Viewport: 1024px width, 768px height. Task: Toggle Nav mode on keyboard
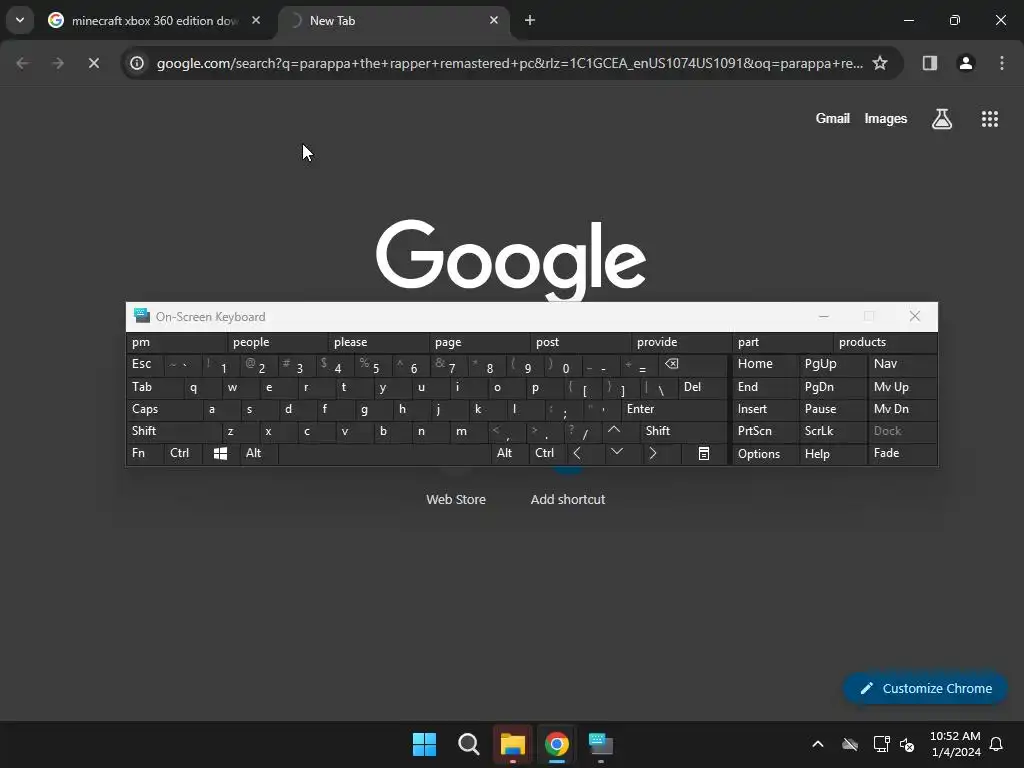[902, 364]
